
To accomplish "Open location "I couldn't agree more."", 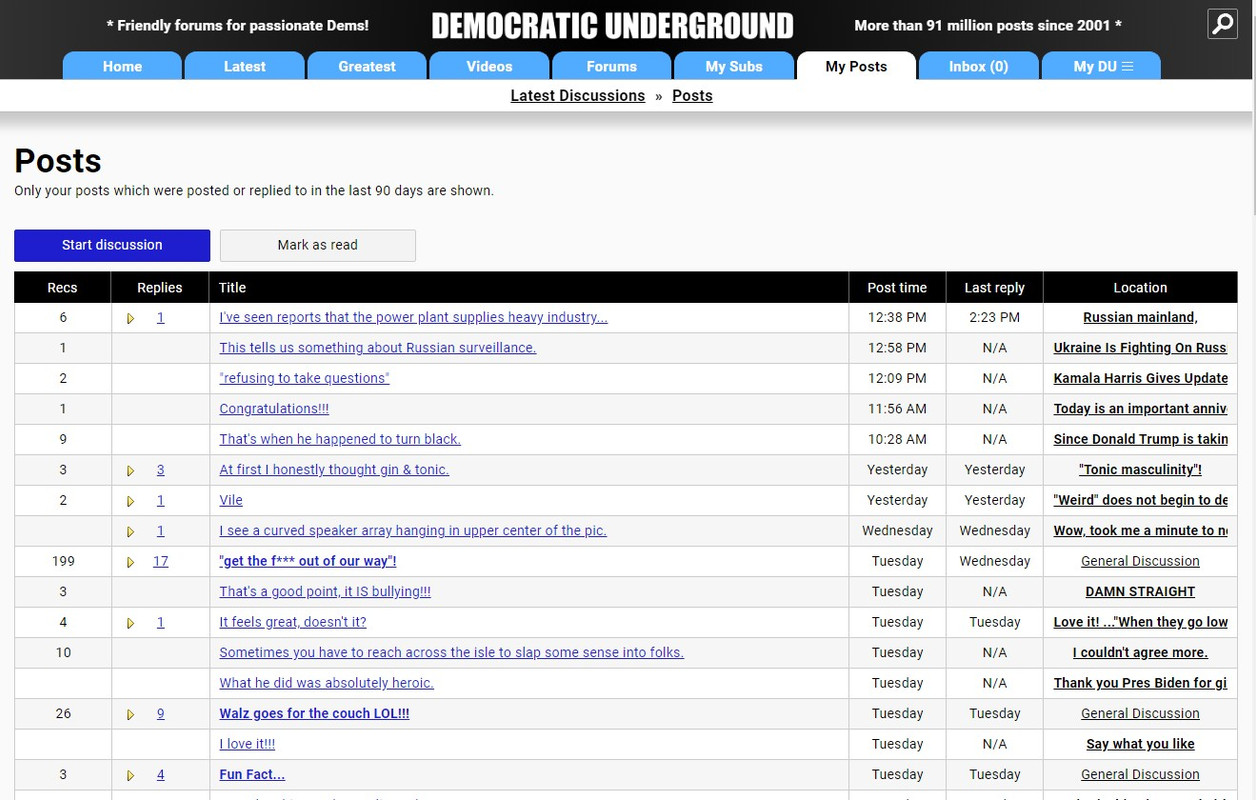I will coord(1140,653).
